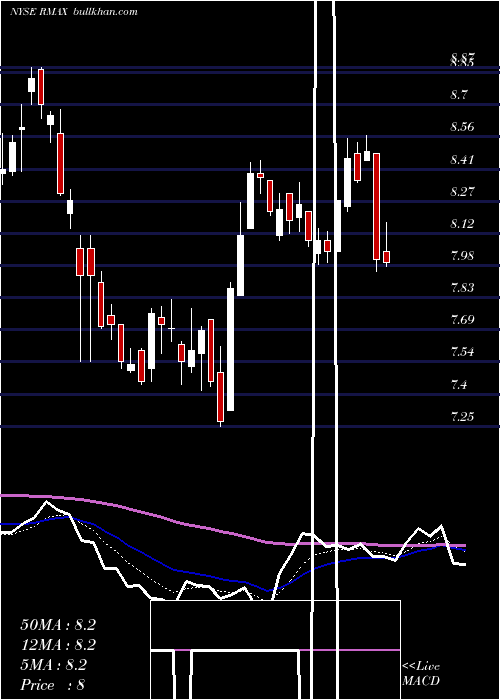The image size is (500, 700).
Task: Click the 8.7 price axis label
Action: 459,95
